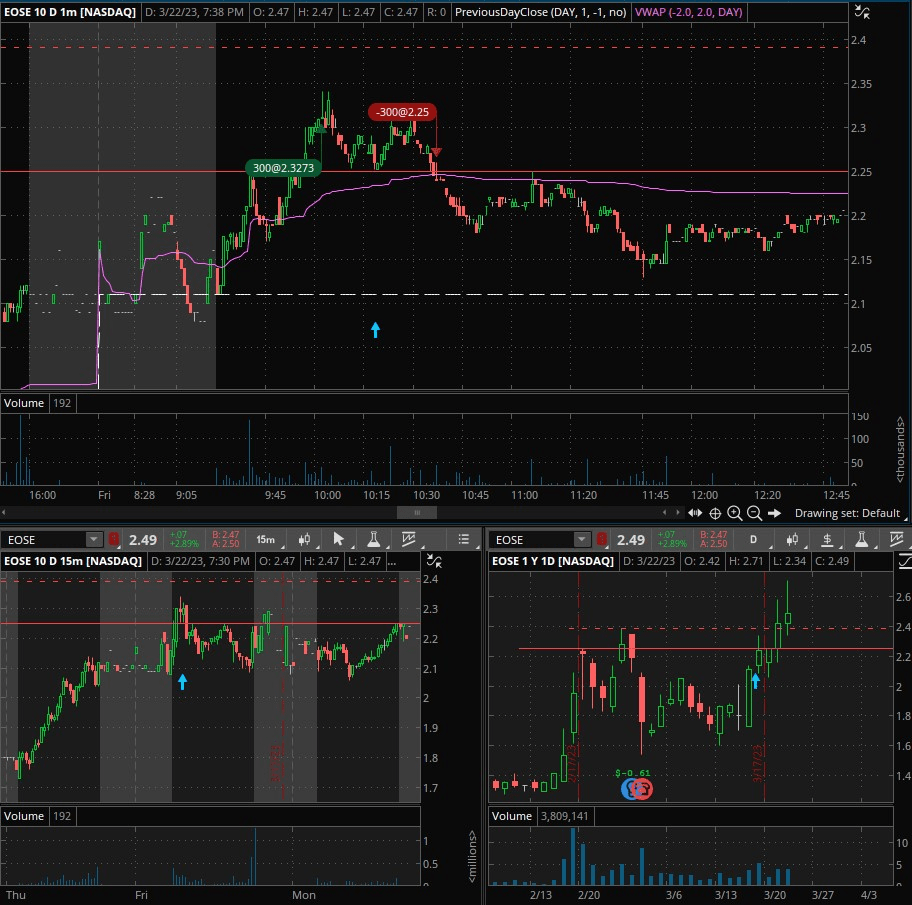Click the Volume label under the 1m chart
Viewport: 912px width, 905px height.
pyautogui.click(x=24, y=403)
